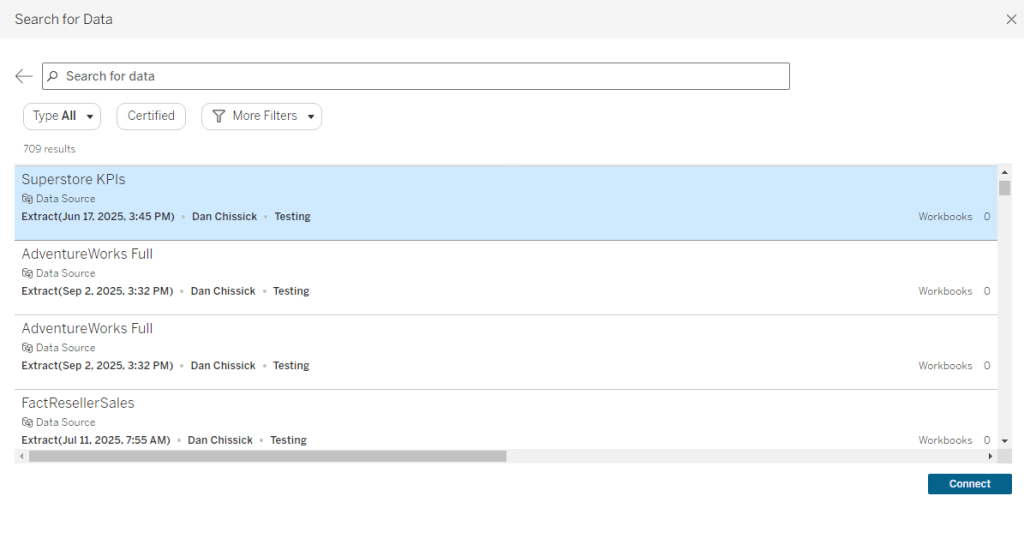
Task: Open the Type All dropdown
Action: 62,116
